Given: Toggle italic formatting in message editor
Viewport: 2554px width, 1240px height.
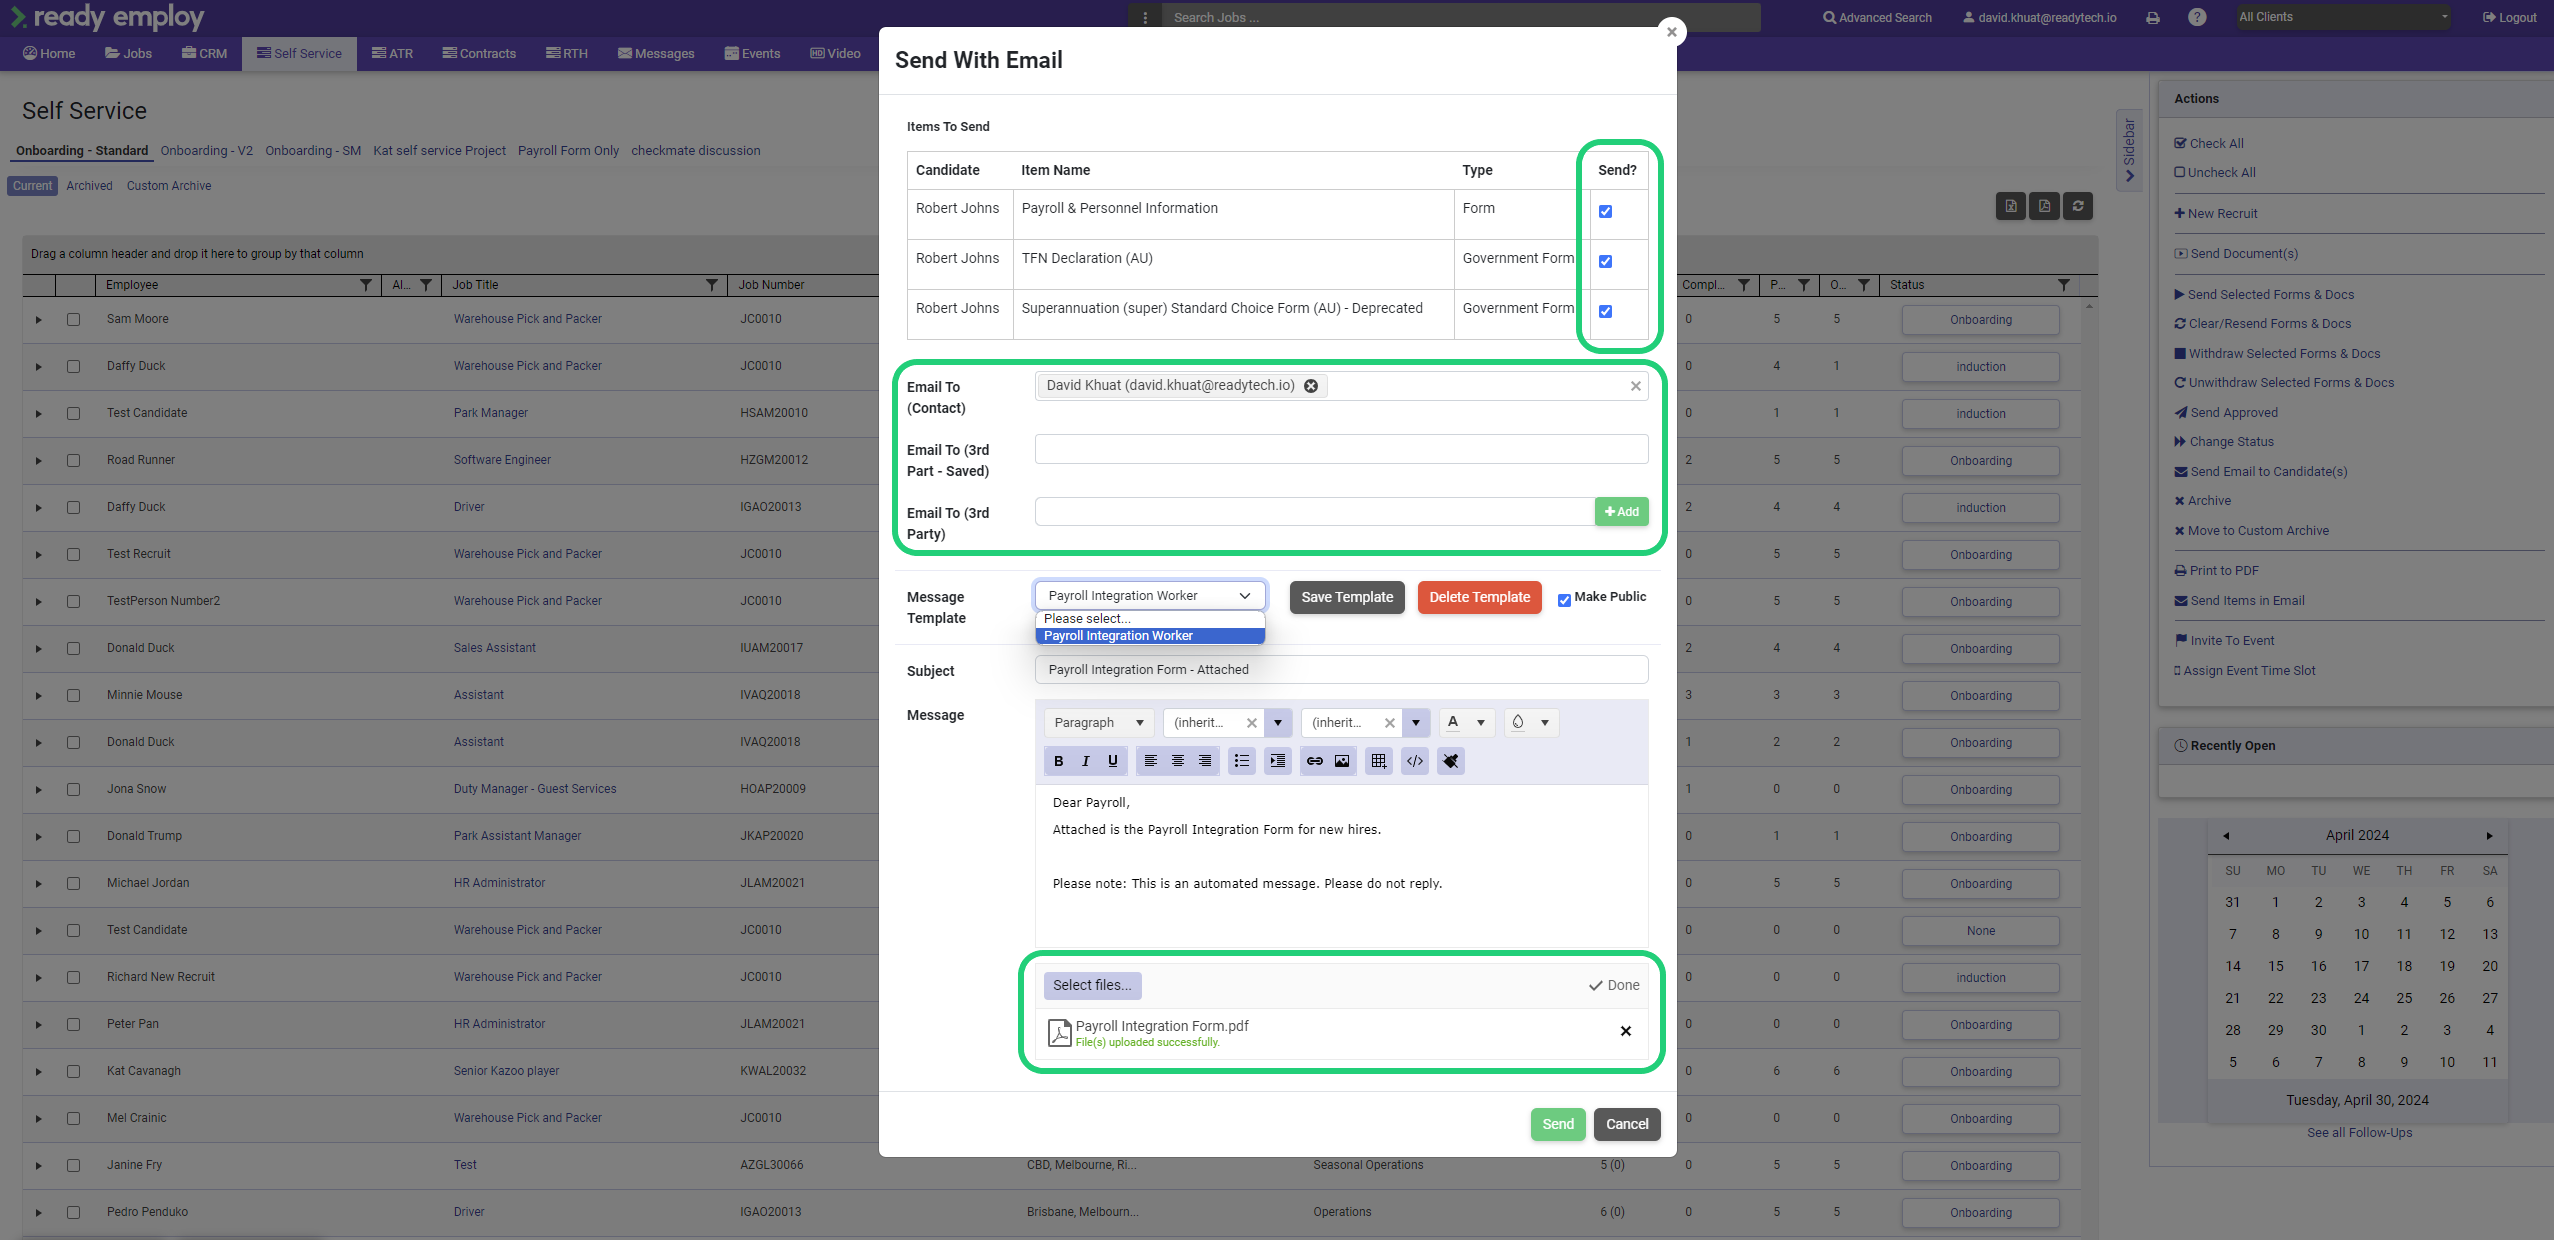Looking at the screenshot, I should pos(1085,761).
